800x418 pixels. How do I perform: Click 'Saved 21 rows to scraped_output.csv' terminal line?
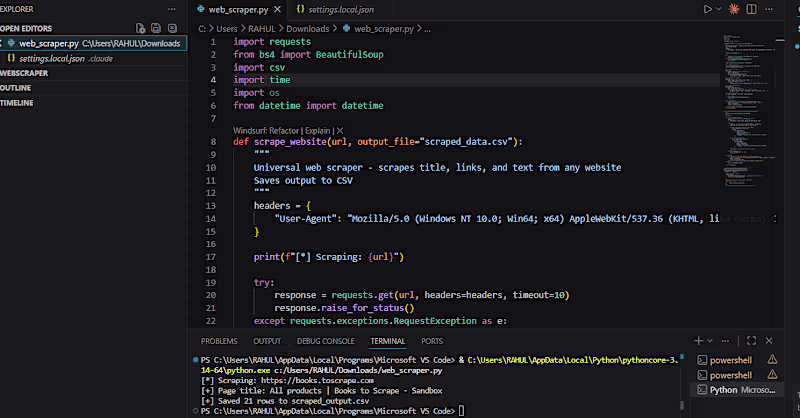click(x=285, y=401)
